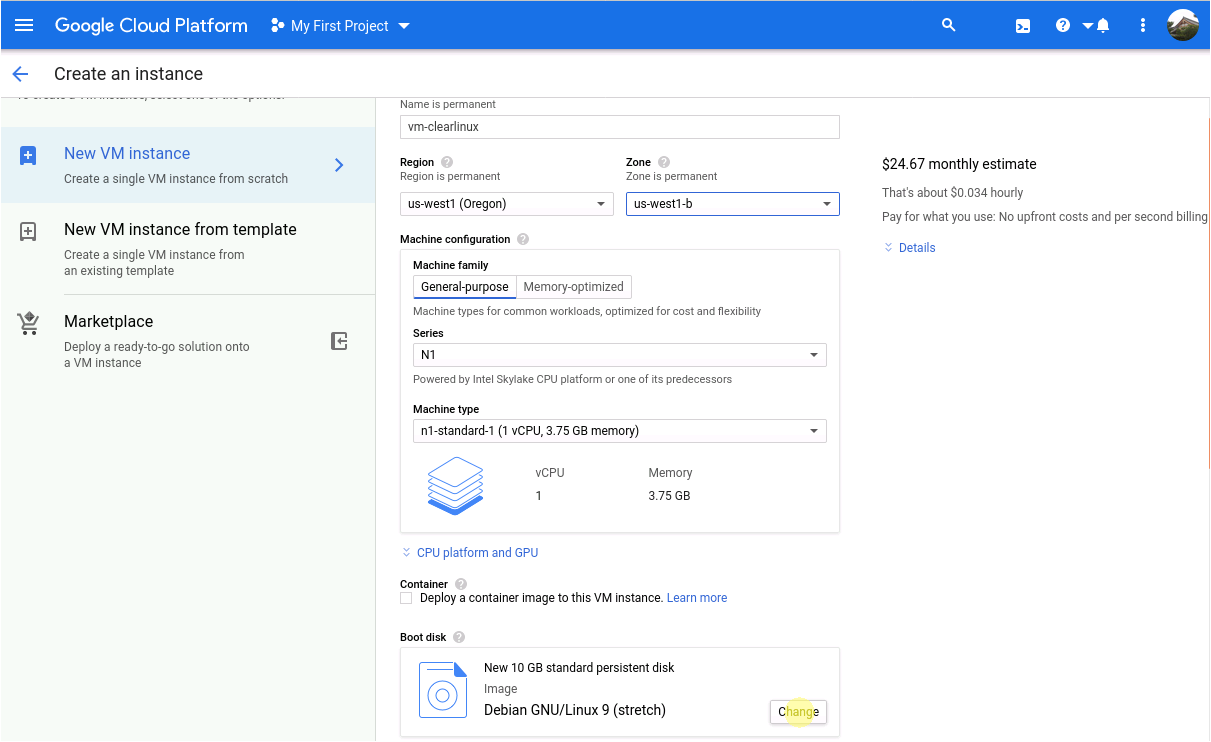This screenshot has height=742, width=1211.
Task: Click the boot disk image icon
Action: 443,690
